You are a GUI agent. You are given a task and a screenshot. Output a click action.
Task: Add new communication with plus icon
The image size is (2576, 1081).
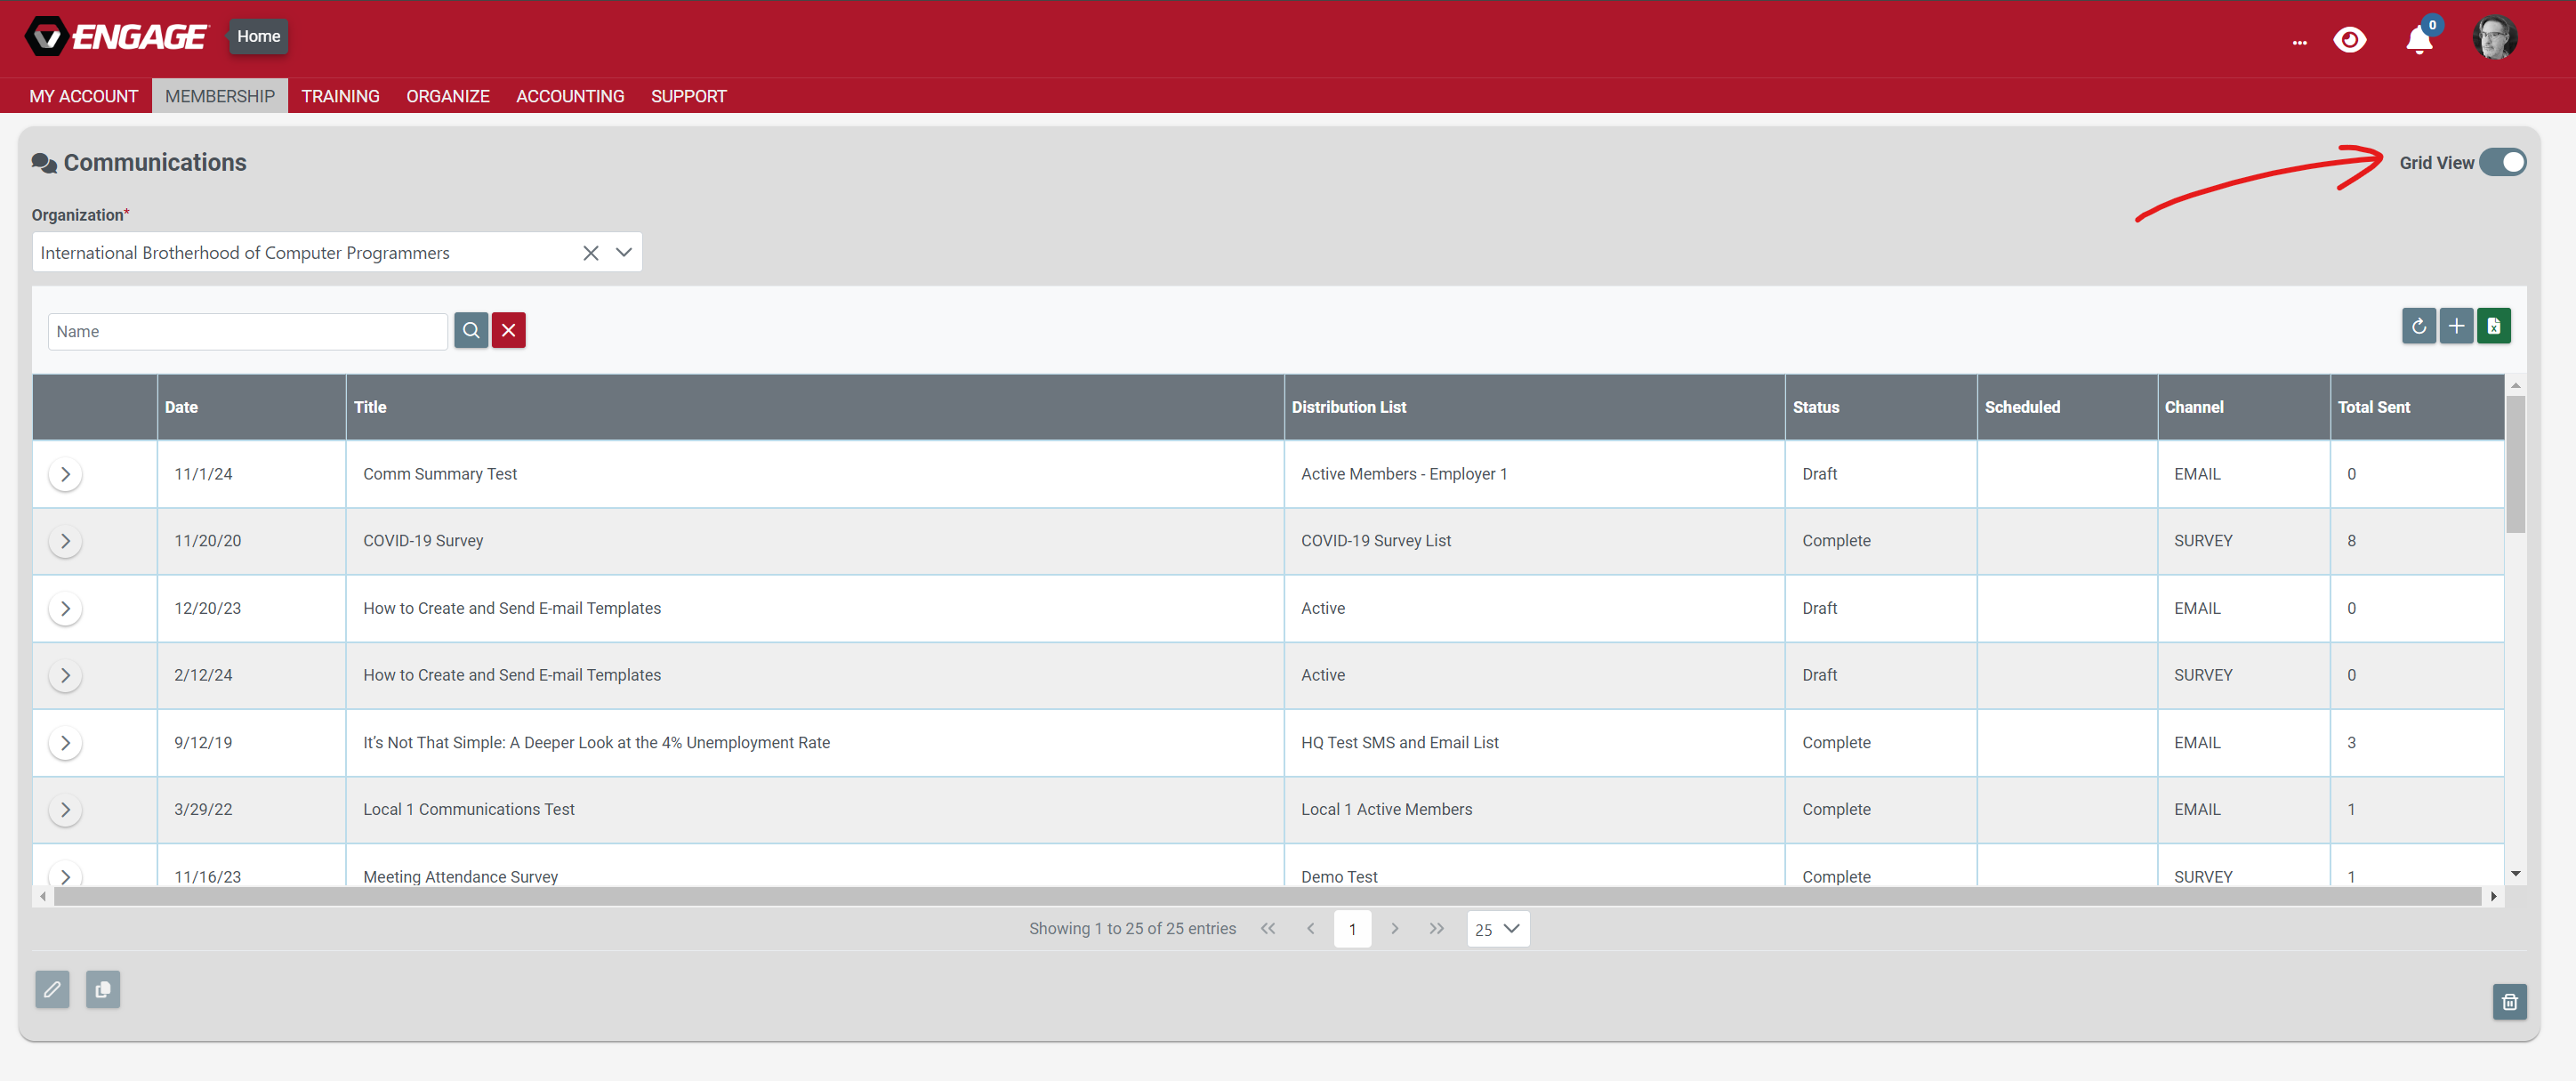point(2456,326)
